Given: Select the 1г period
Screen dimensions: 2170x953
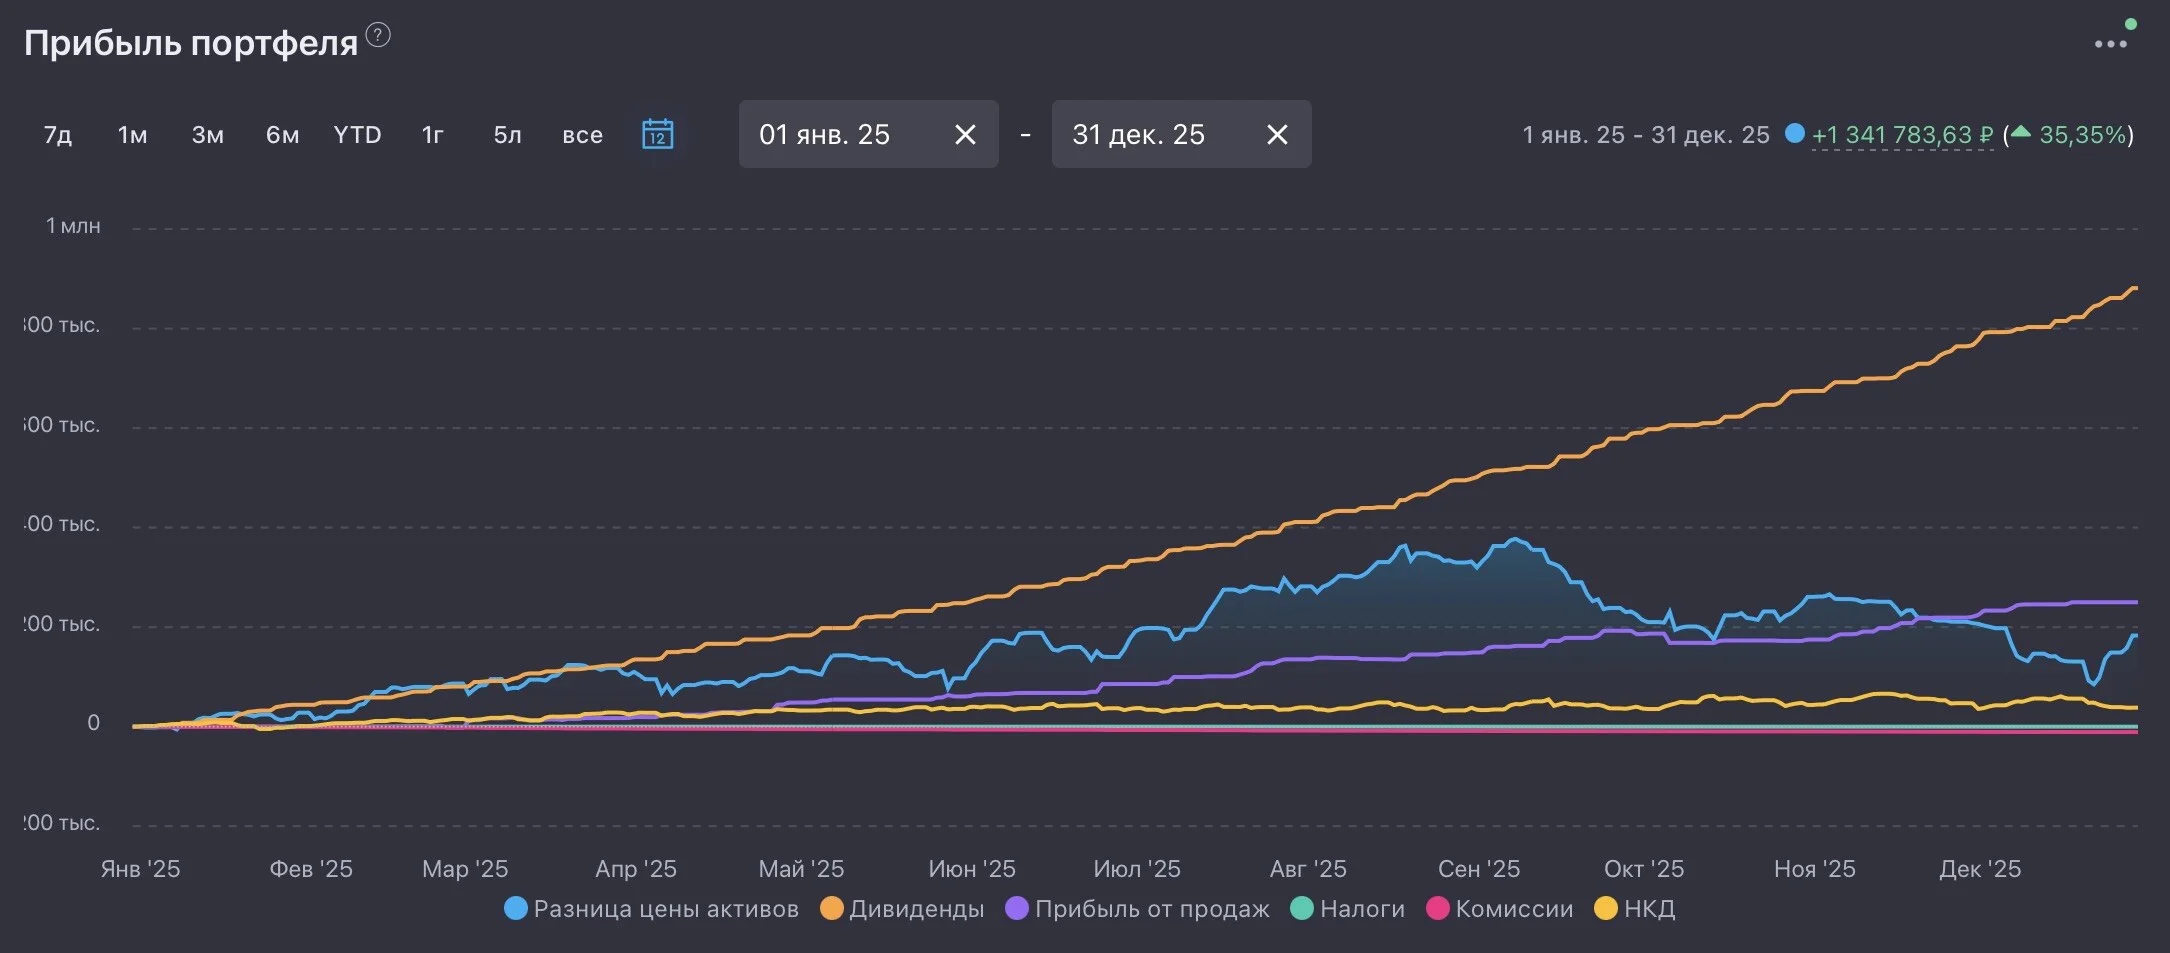Looking at the screenshot, I should pos(432,135).
